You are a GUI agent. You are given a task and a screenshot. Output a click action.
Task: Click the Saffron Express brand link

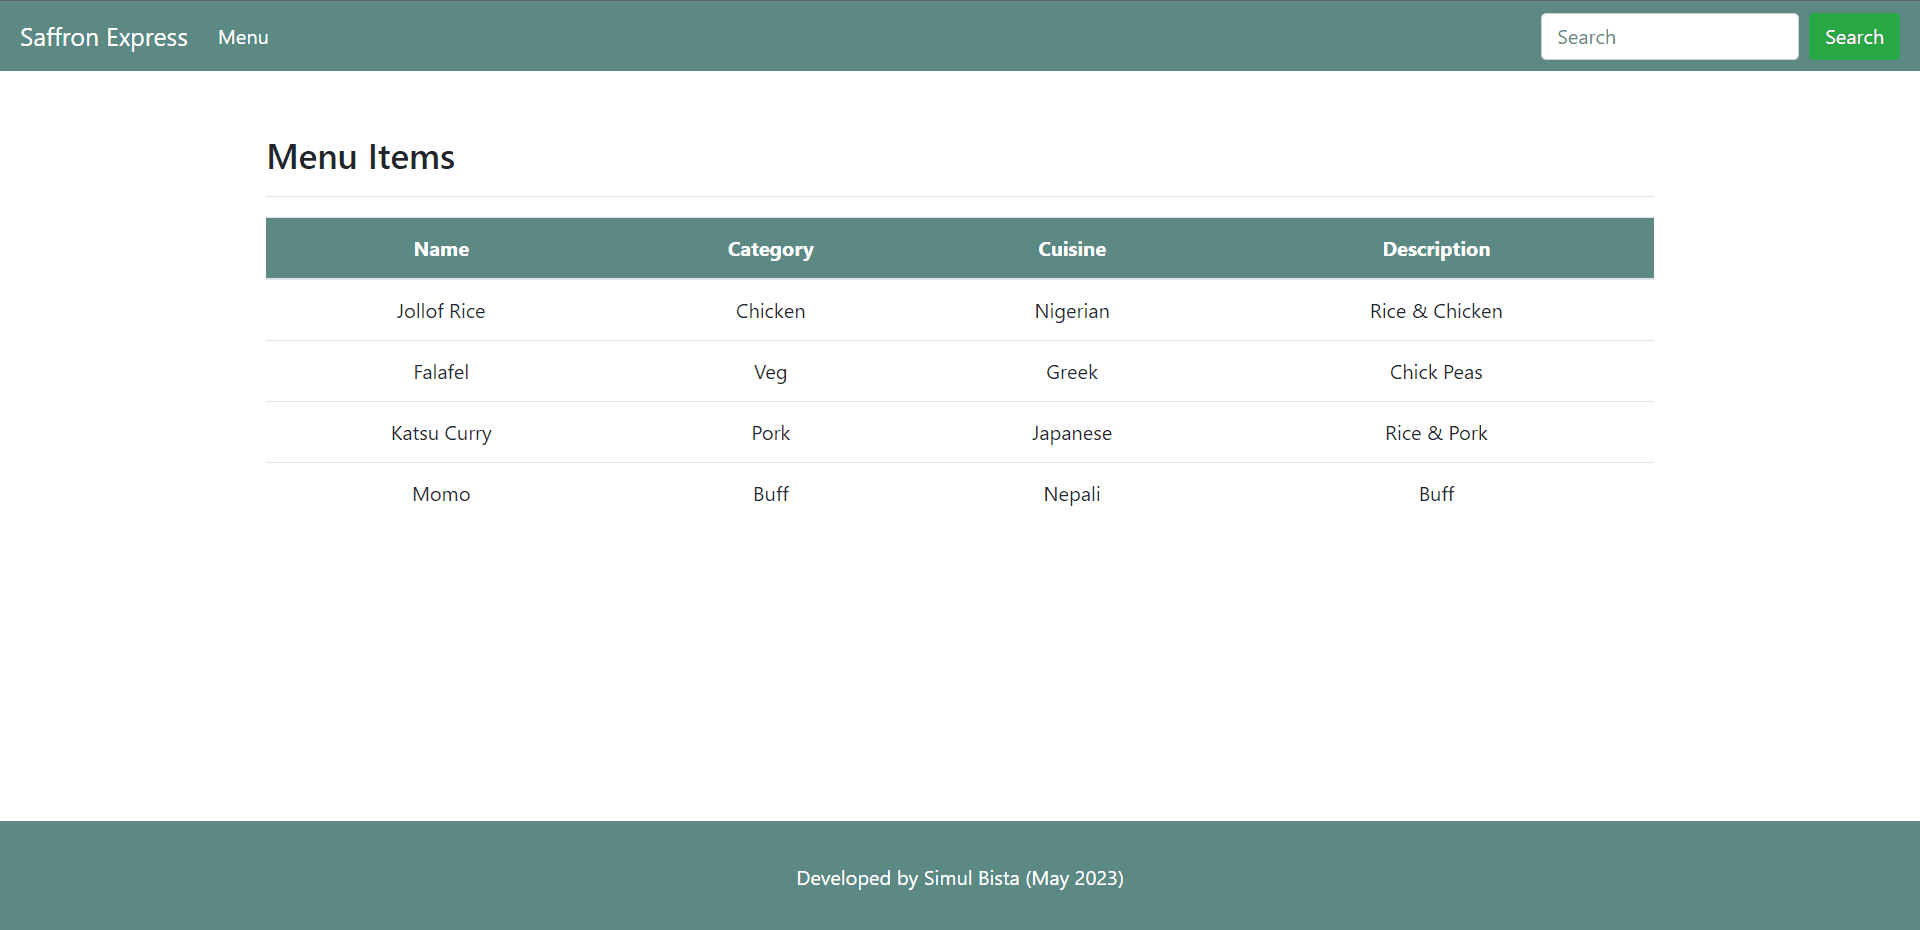click(x=104, y=37)
